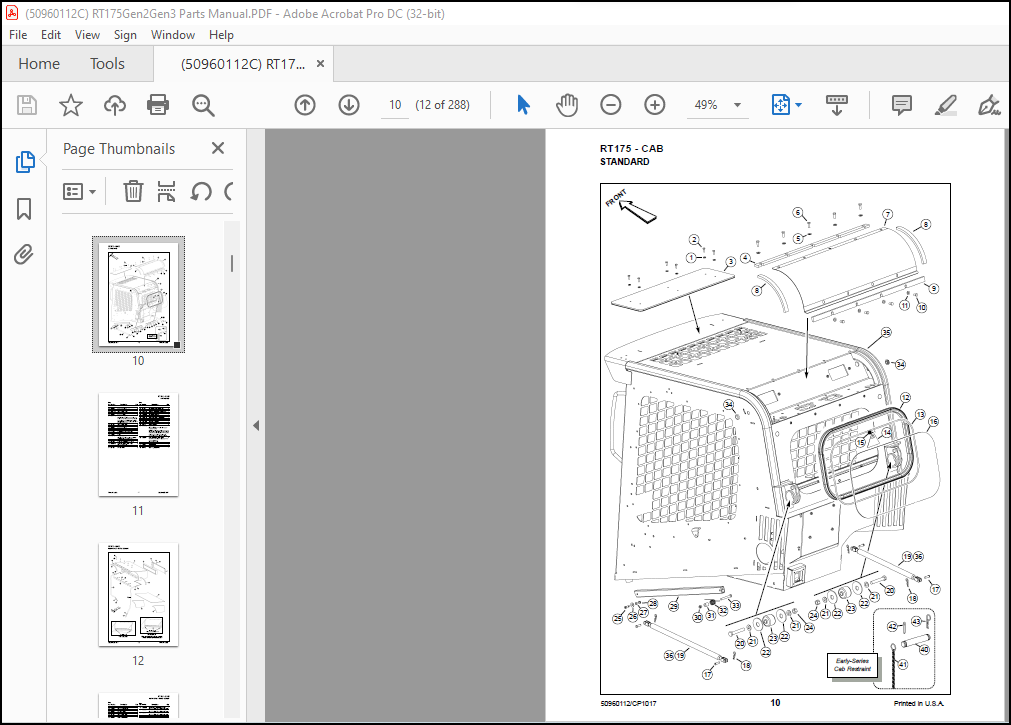
Task: Click the 'Early-Series Cab Restraint' label box
Action: (852, 665)
